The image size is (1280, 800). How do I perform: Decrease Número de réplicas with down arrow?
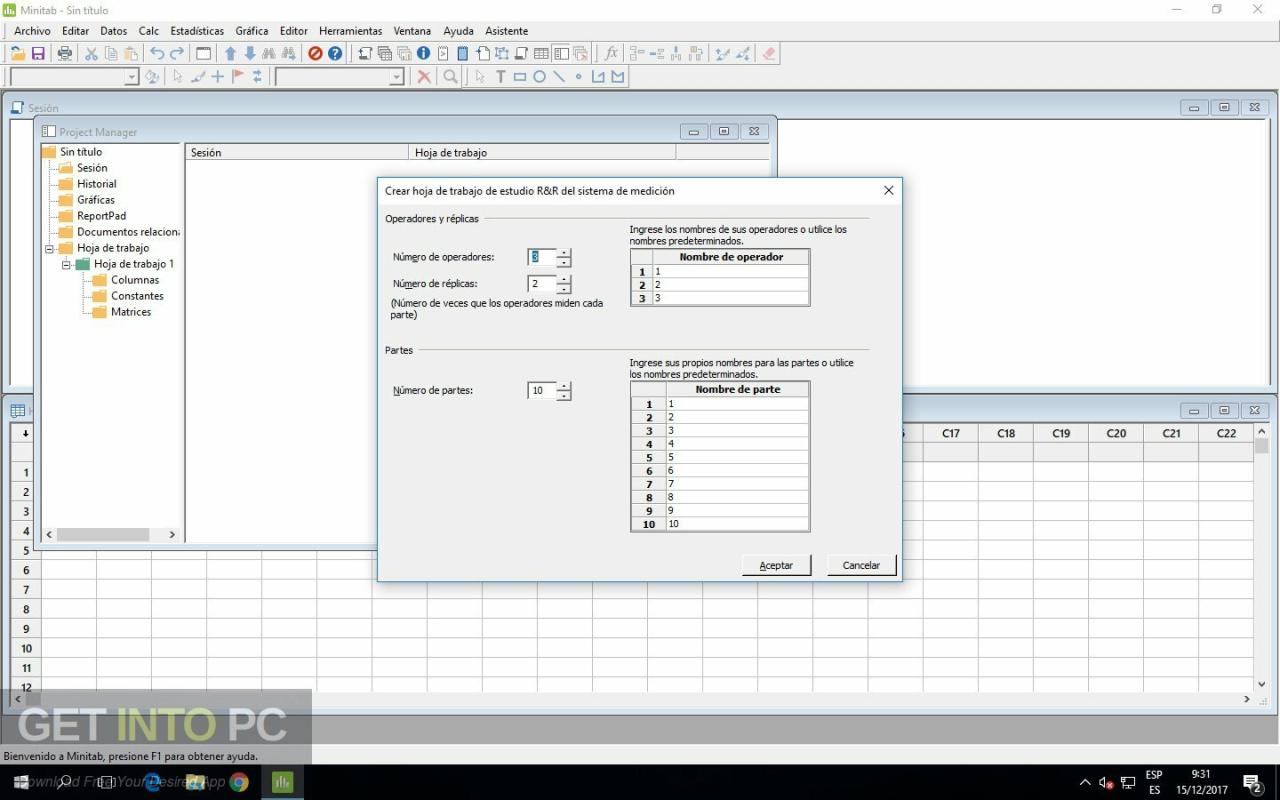(564, 289)
